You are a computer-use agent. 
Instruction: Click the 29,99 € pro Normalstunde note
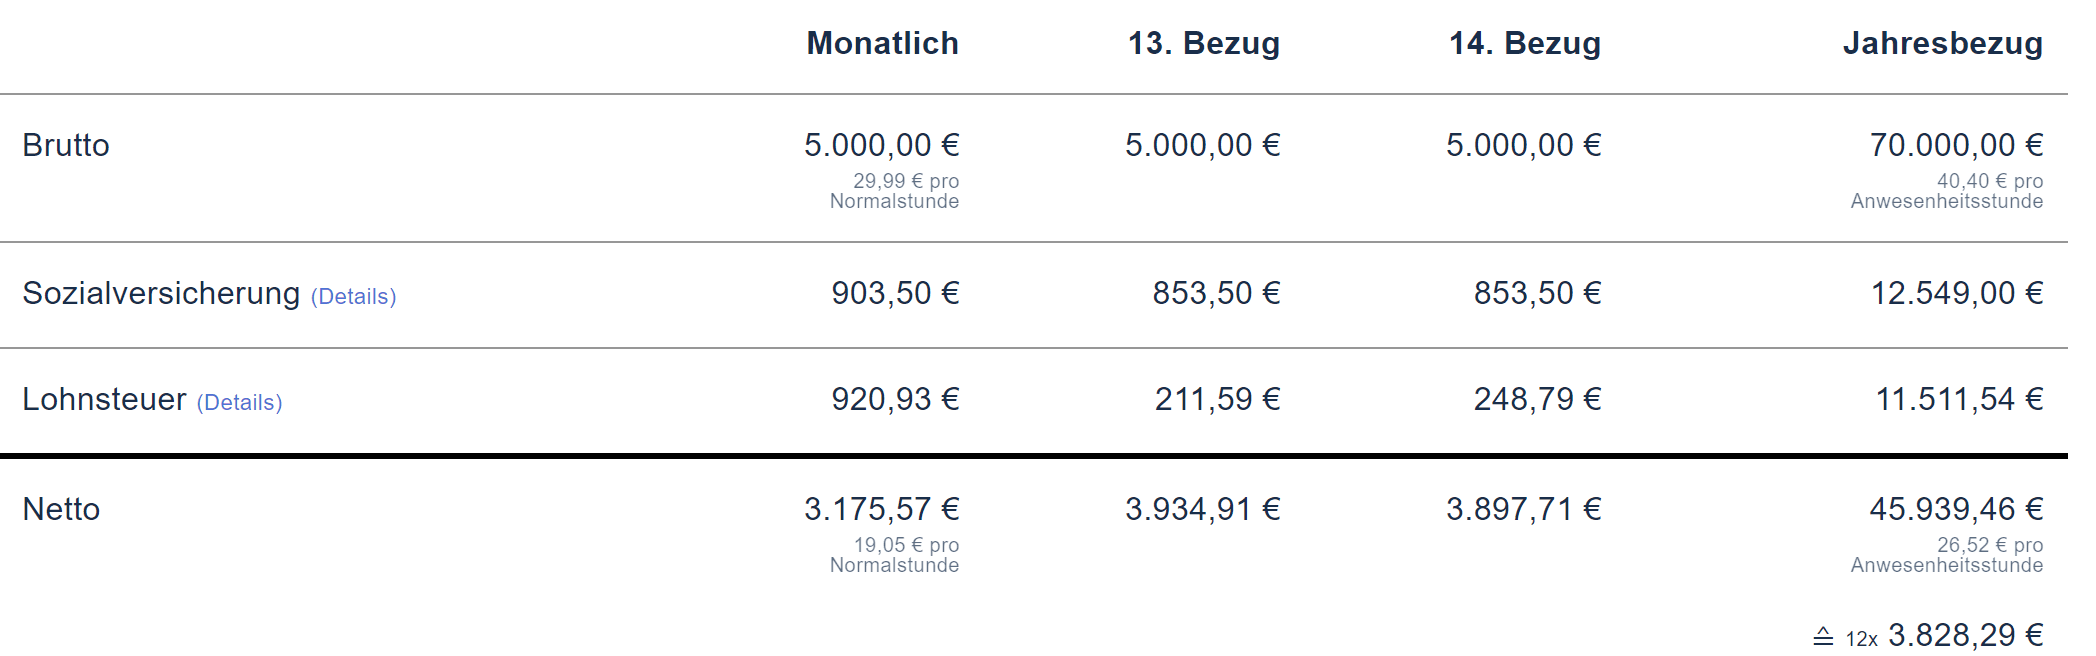pyautogui.click(x=895, y=191)
